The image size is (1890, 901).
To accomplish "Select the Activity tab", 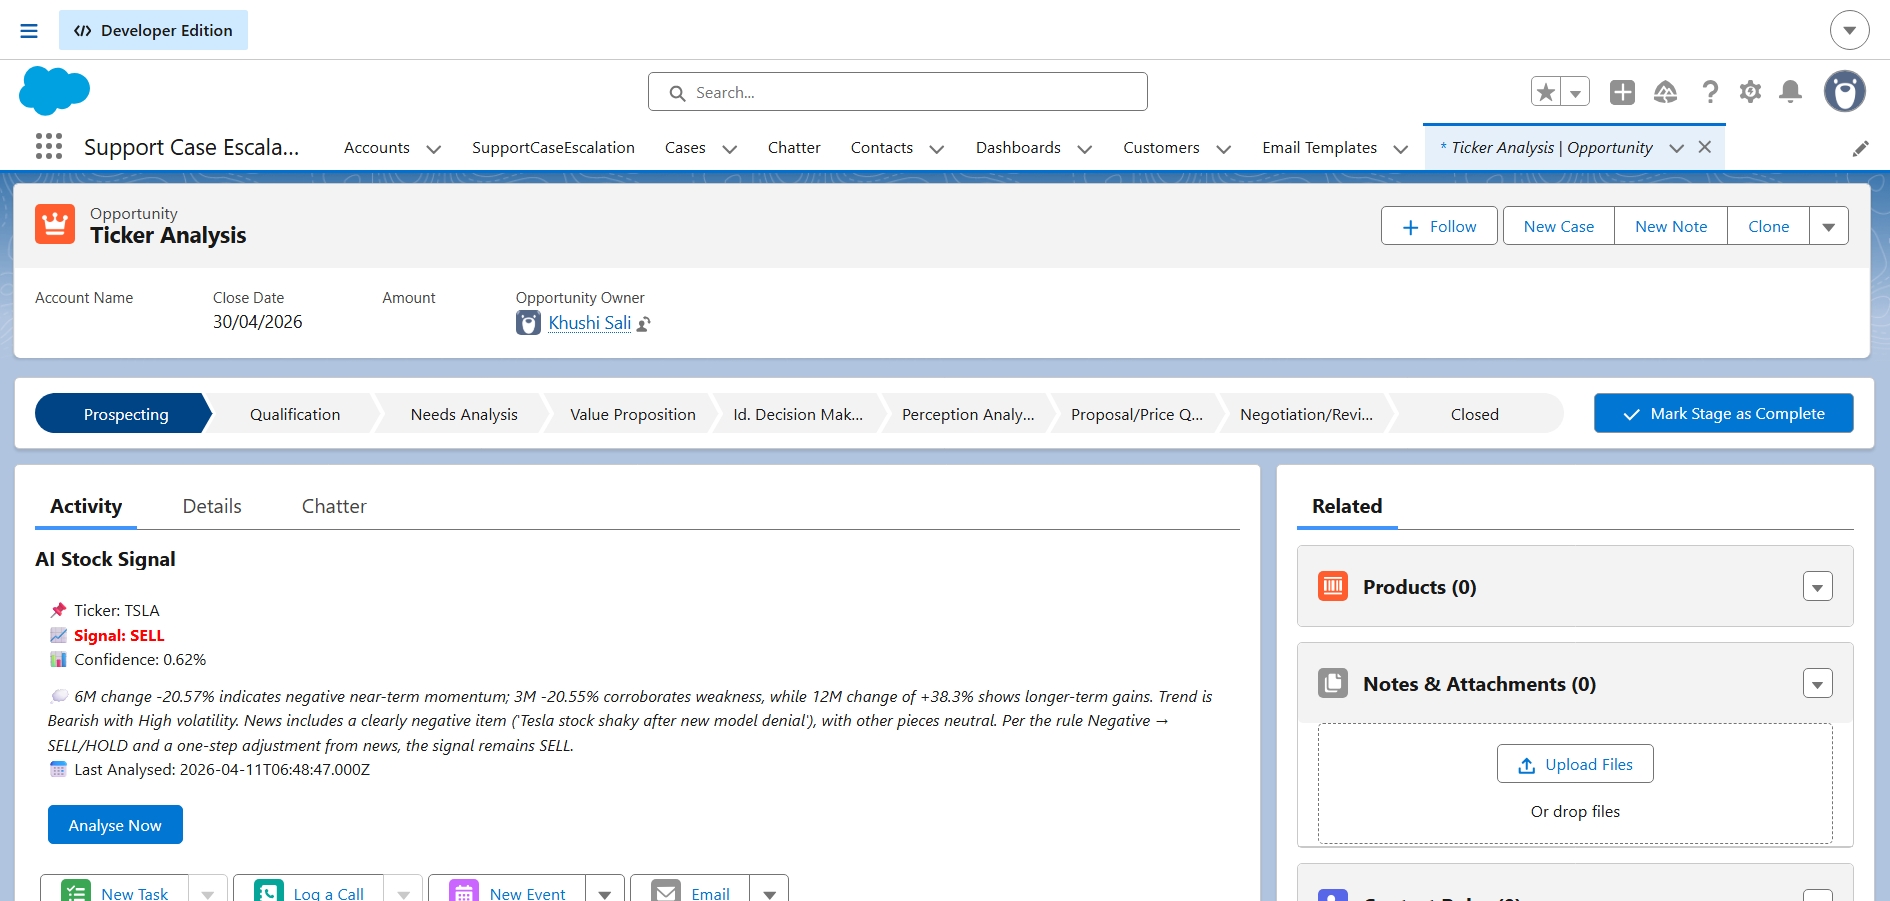I will click(86, 506).
